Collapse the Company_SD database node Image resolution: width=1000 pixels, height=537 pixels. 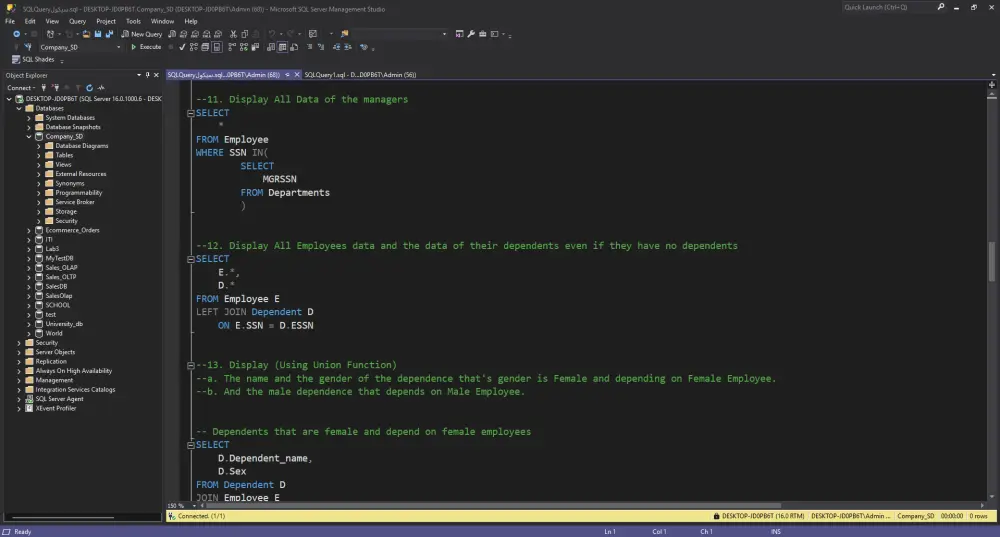pyautogui.click(x=29, y=136)
